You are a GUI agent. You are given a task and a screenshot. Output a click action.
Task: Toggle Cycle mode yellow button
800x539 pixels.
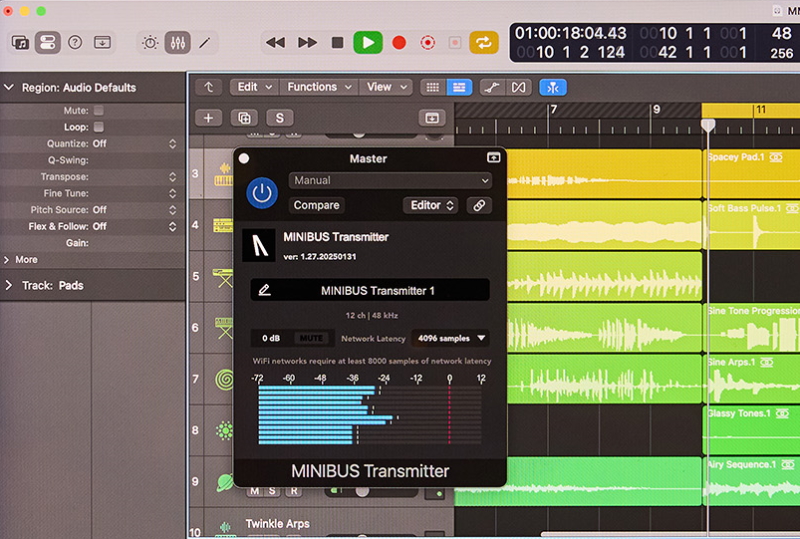483,42
